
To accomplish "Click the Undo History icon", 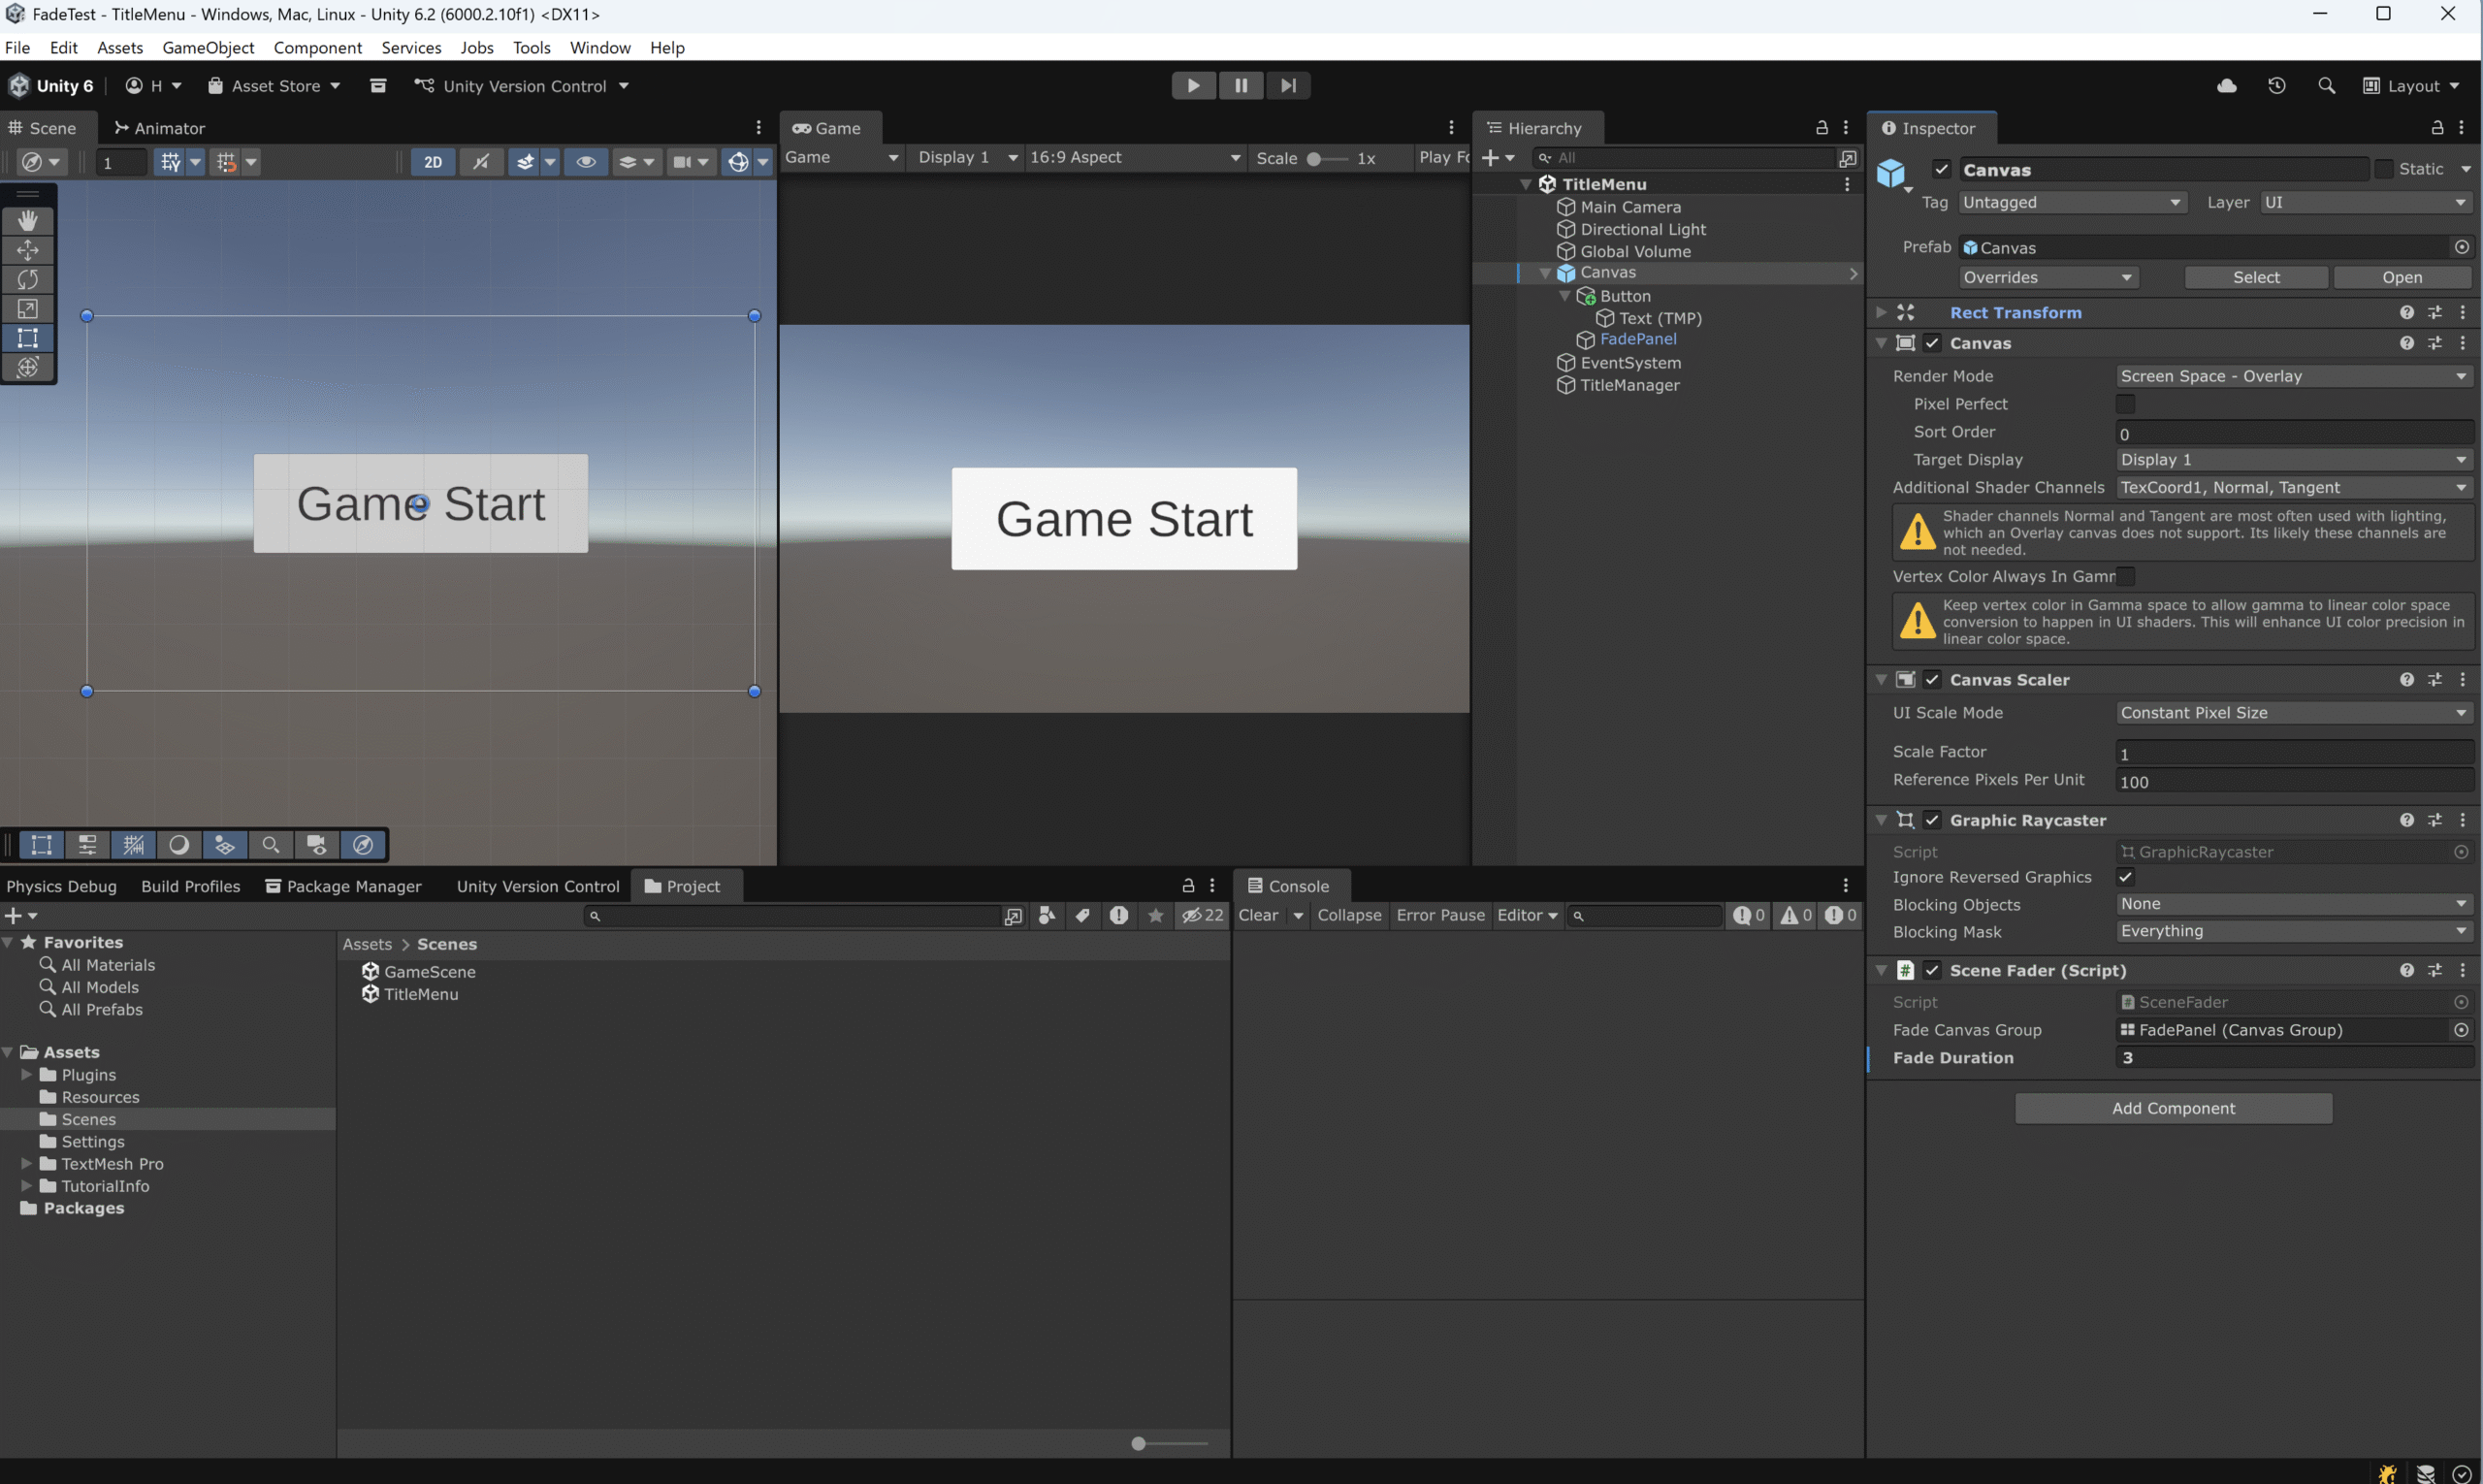I will coord(2276,86).
